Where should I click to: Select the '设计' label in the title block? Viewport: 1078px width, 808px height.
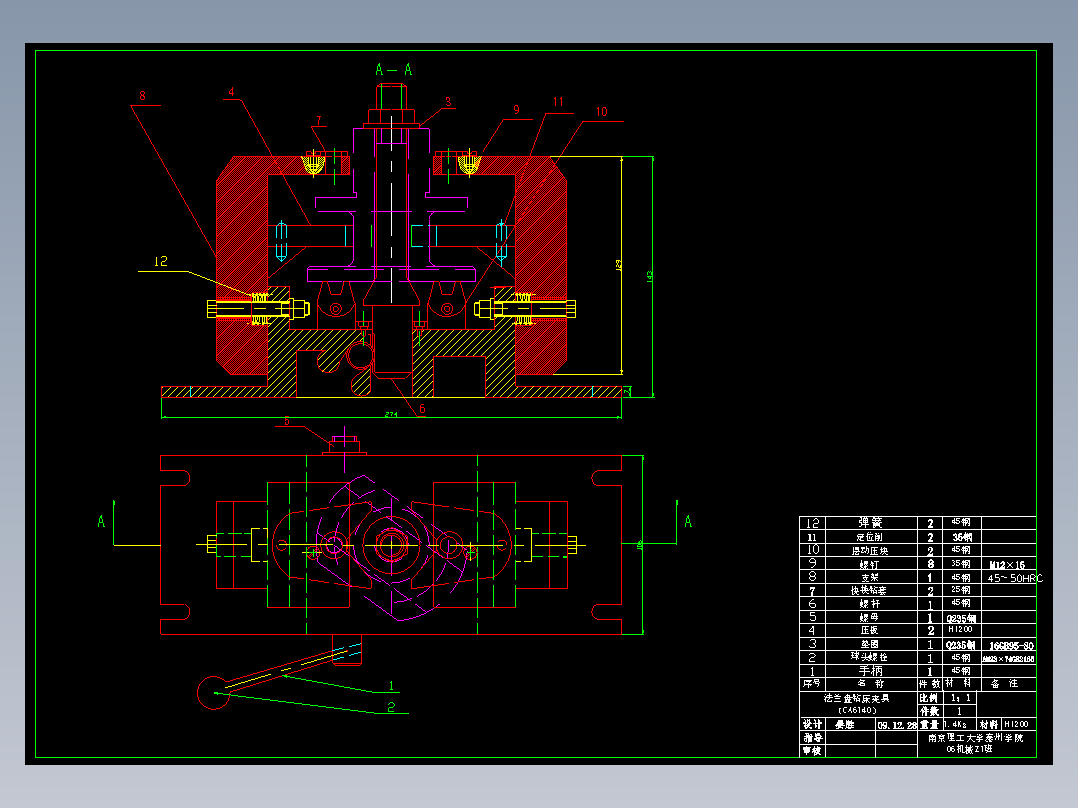coord(813,725)
